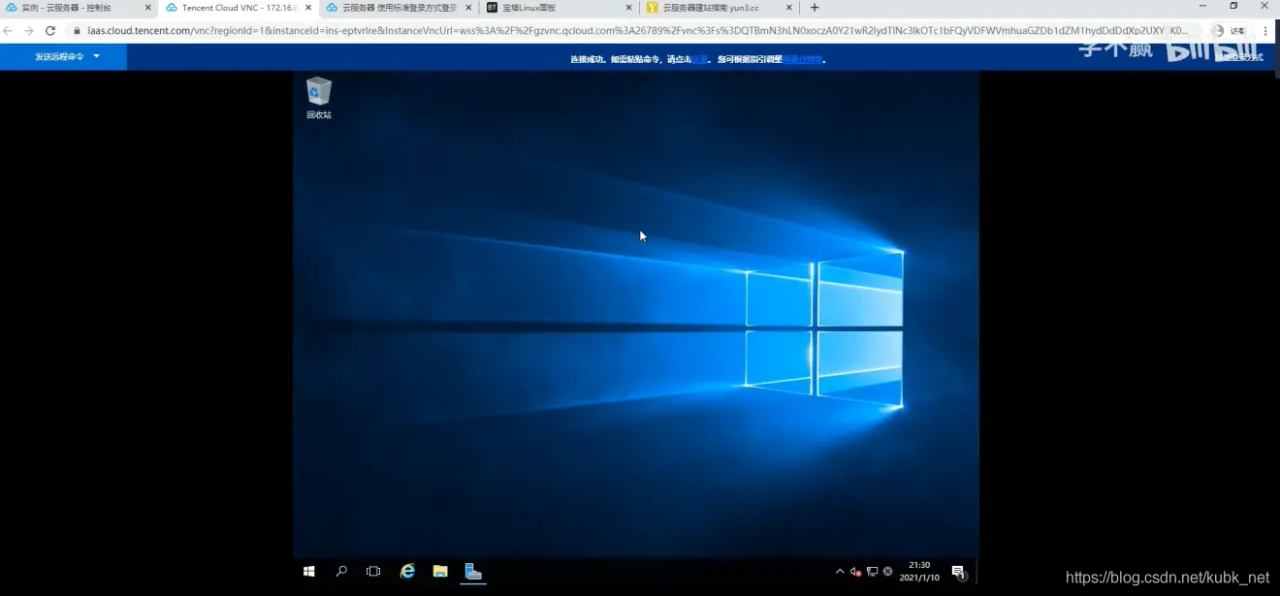Image resolution: width=1280 pixels, height=596 pixels.
Task: Open File Explorer from the taskbar
Action: (x=440, y=571)
